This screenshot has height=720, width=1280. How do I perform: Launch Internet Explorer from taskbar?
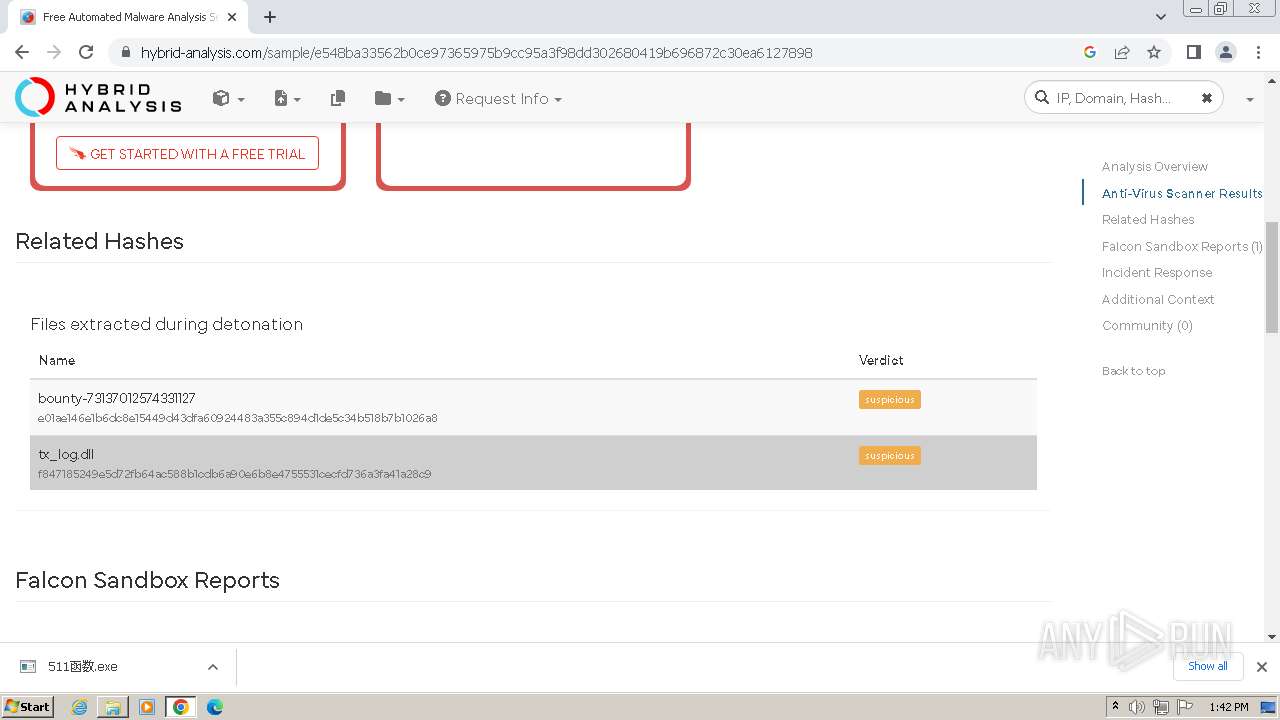tap(80, 707)
